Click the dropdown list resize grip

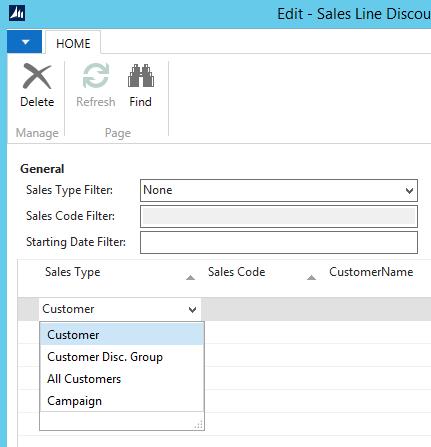[x=199, y=425]
